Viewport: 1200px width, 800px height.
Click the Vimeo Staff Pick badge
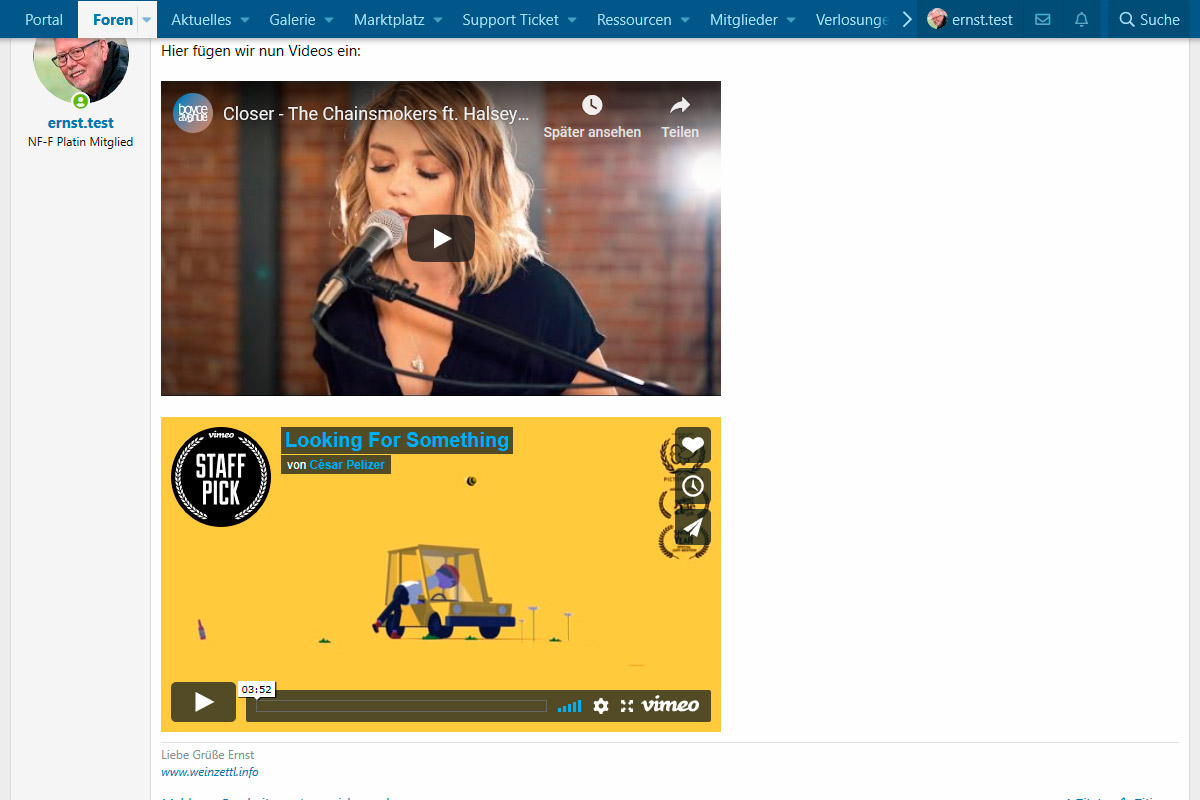click(x=221, y=477)
